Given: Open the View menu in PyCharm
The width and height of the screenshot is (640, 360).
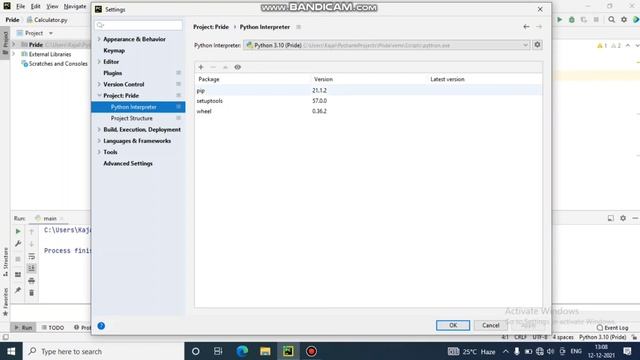Looking at the screenshot, I should (52, 7).
